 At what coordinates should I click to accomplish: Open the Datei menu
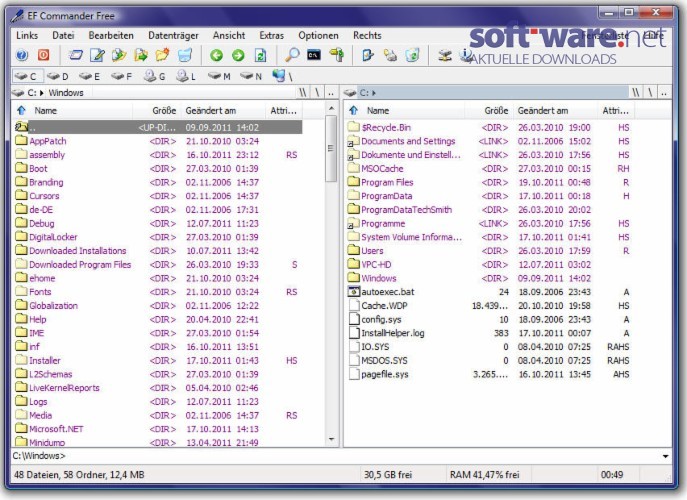[63, 35]
